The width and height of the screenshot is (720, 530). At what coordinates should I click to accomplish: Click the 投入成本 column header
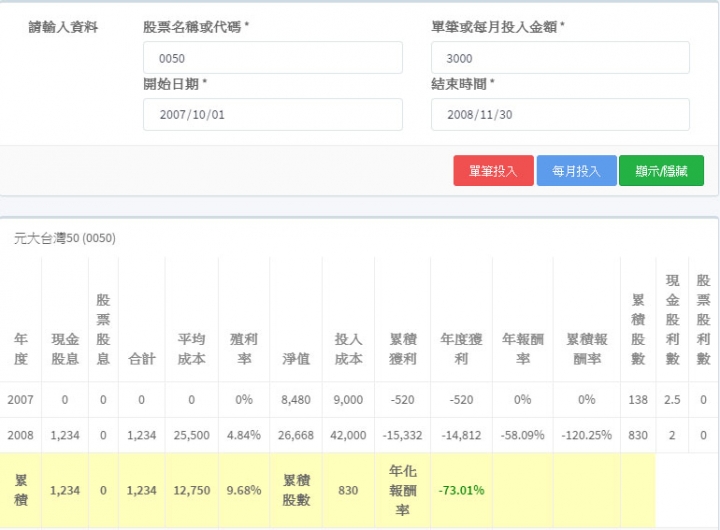tap(349, 349)
